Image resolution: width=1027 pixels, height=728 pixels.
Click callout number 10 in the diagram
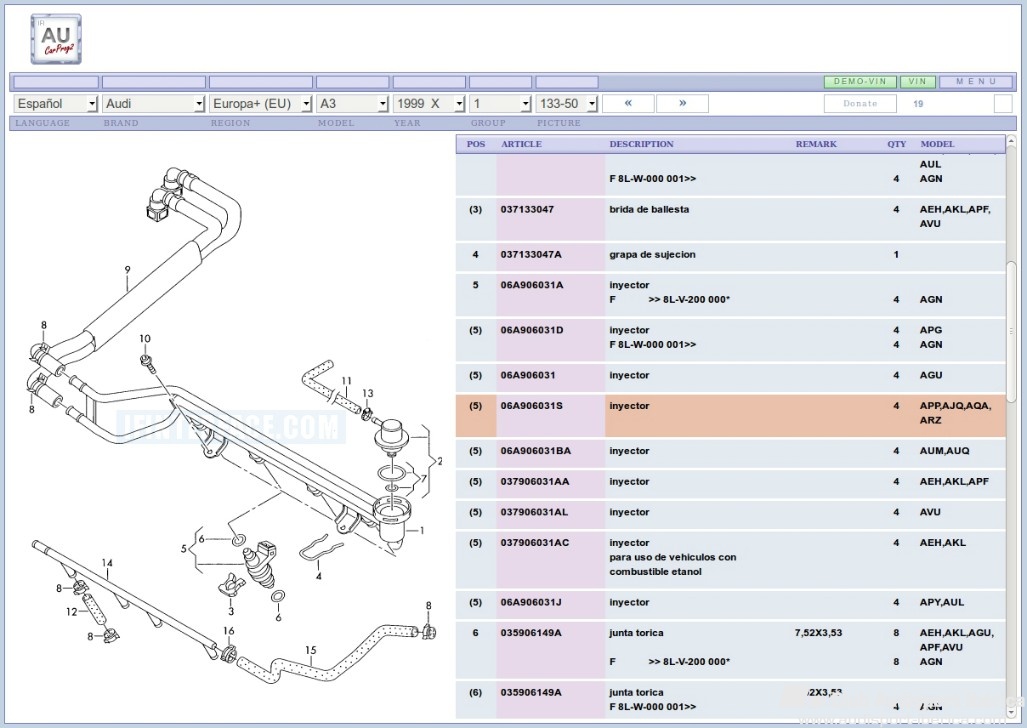pos(145,339)
